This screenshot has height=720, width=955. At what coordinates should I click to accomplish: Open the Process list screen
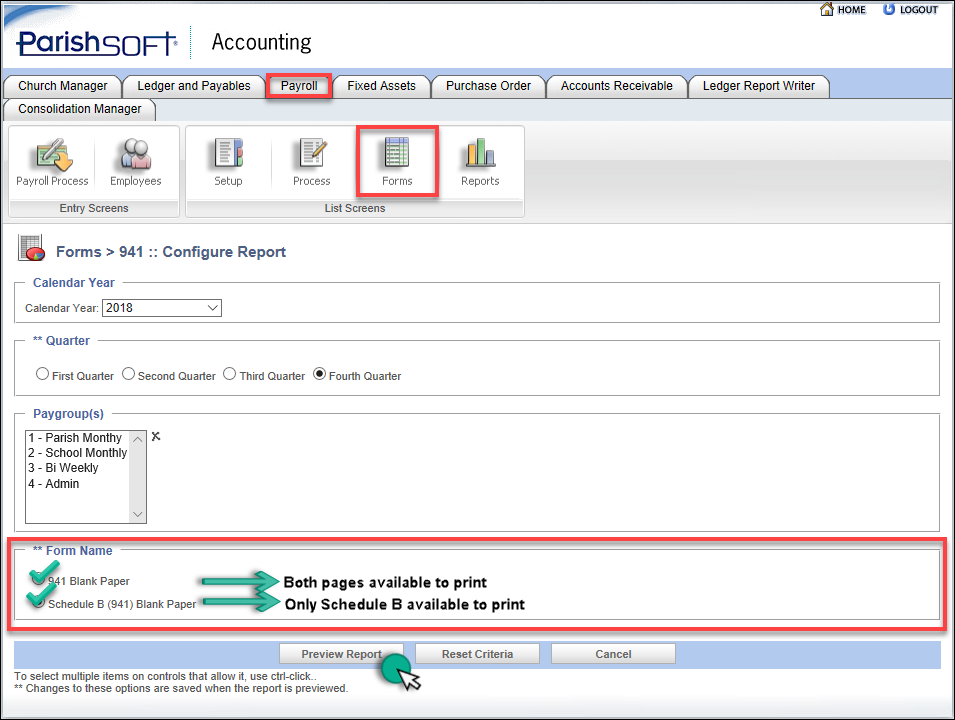[x=312, y=163]
